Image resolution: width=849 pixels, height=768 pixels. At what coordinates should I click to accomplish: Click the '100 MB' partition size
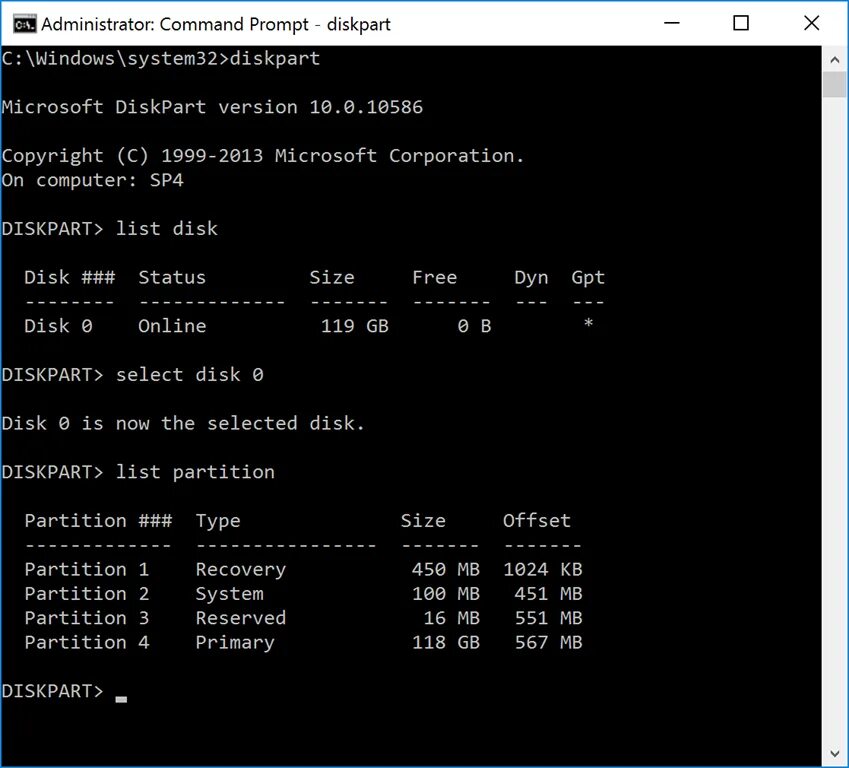446,594
